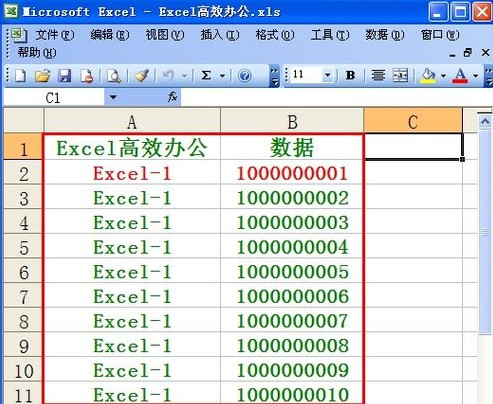493x404 pixels.
Task: Select the active cell C1
Action: coord(413,147)
